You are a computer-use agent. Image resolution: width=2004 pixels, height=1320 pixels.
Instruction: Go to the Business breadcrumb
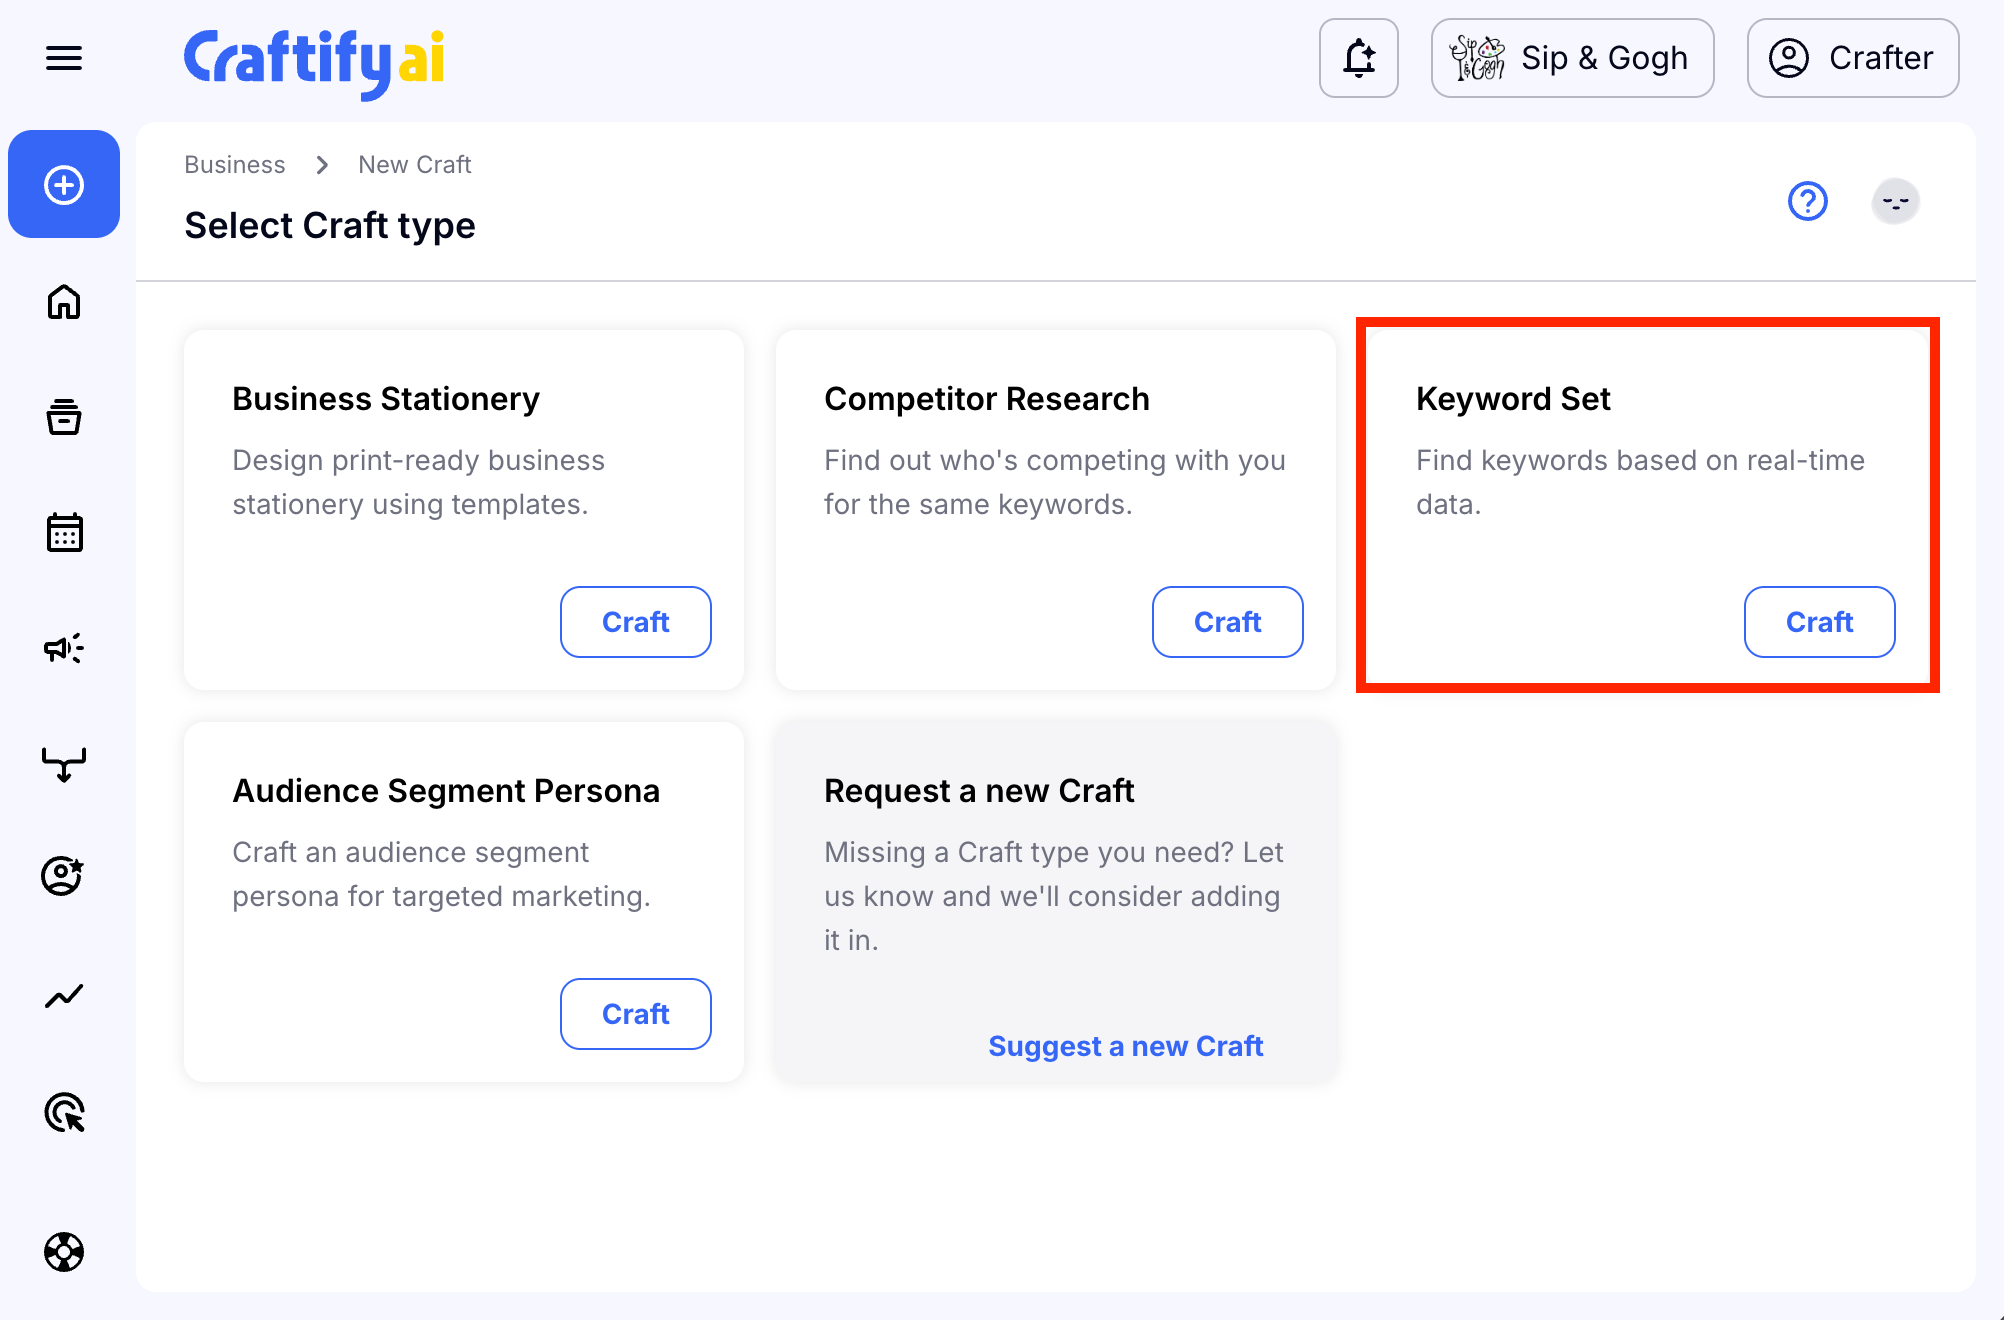tap(235, 165)
